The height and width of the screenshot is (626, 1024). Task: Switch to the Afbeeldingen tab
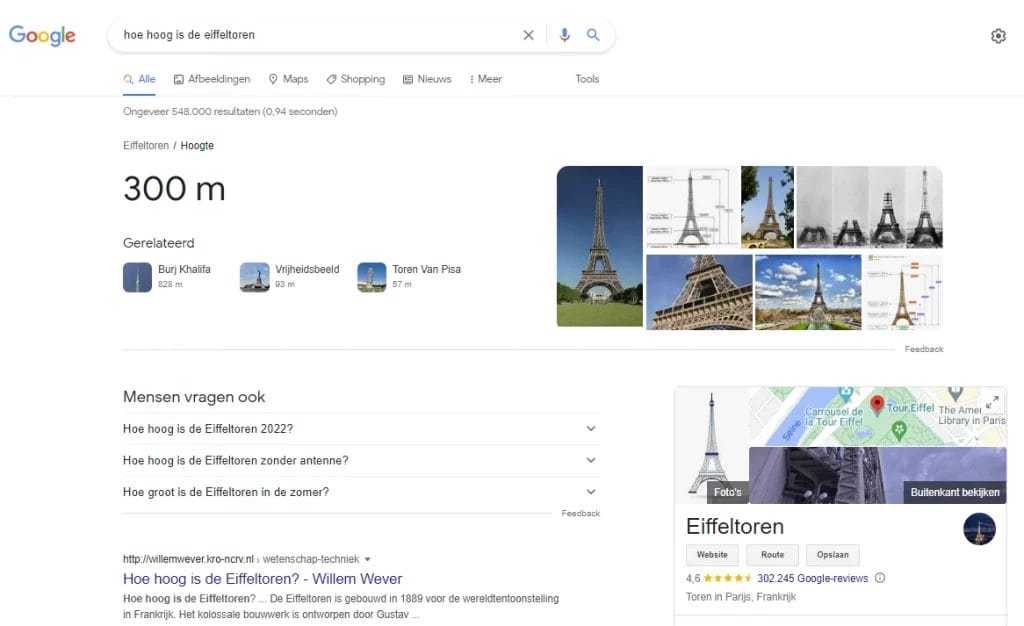tap(212, 79)
